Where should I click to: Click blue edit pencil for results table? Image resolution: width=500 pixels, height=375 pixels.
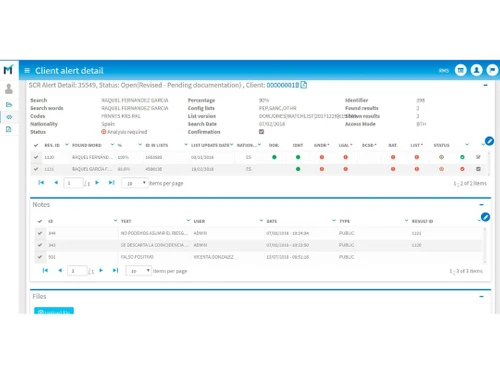pyautogui.click(x=489, y=141)
